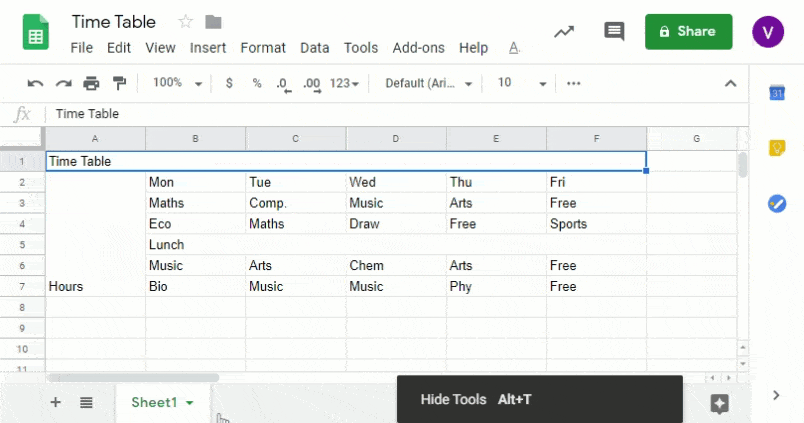The height and width of the screenshot is (423, 804).
Task: Select the Paint format roller icon
Action: [120, 83]
